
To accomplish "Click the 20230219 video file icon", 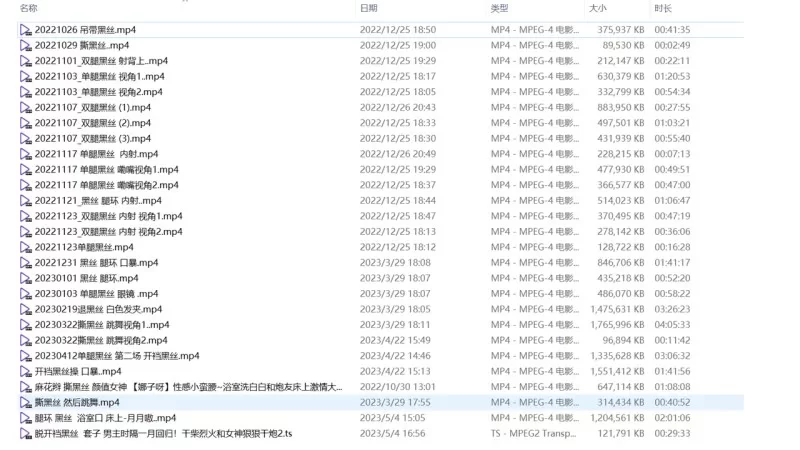I will pos(26,309).
